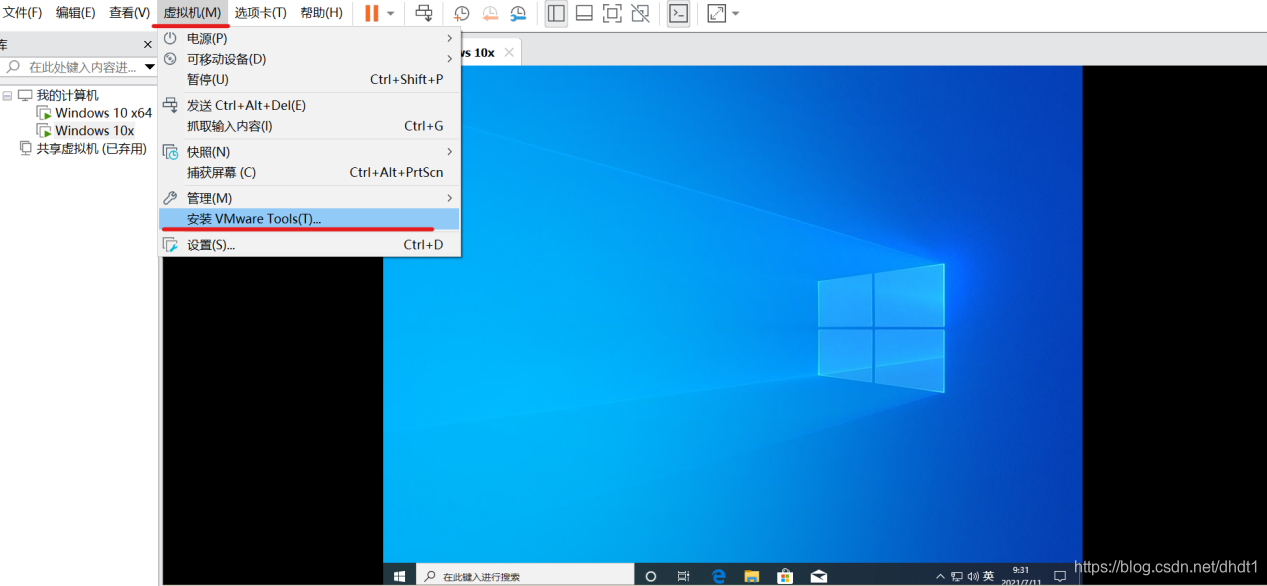Click the guest volume speaker tray icon
The width and height of the screenshot is (1267, 586).
[x=972, y=577]
